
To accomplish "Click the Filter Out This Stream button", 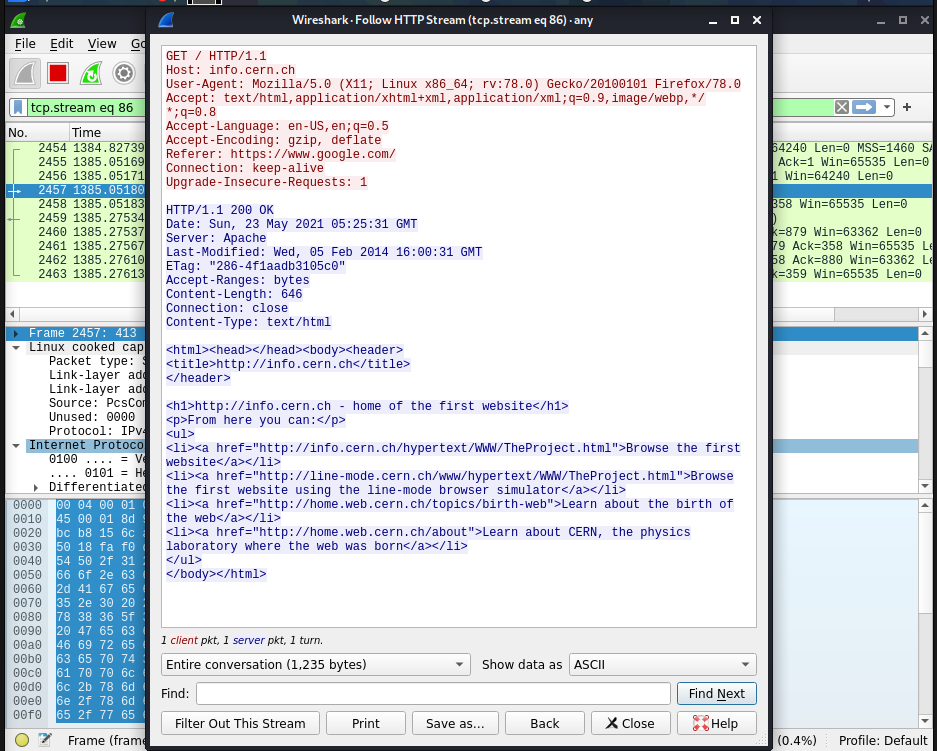I will click(240, 723).
